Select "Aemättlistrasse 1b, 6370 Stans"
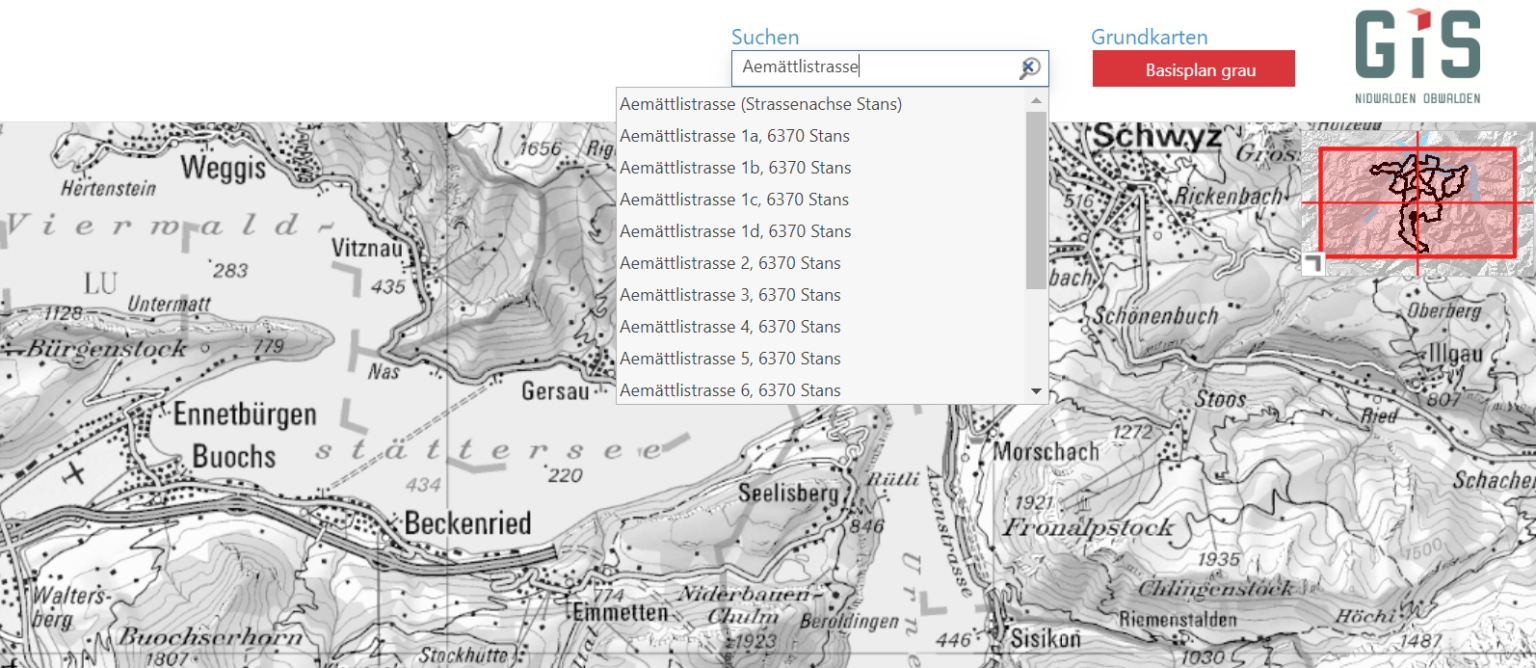Screen dimensions: 1536x668 [x=735, y=167]
